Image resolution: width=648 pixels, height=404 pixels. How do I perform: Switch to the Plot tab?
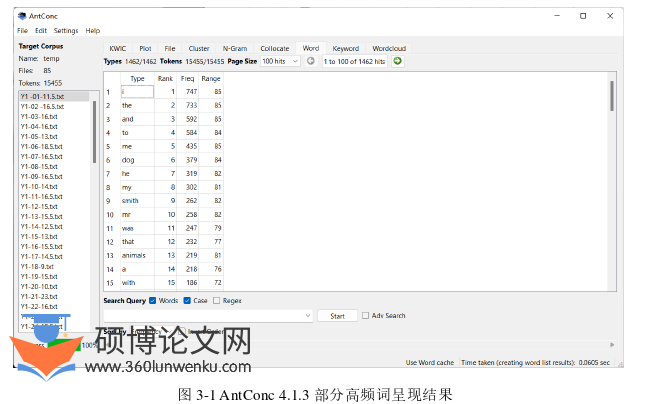click(x=145, y=48)
